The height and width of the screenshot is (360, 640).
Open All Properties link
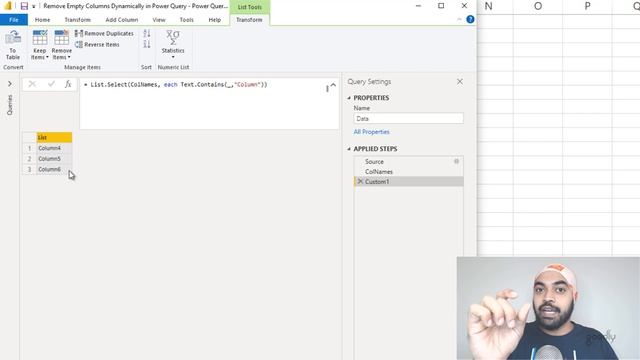(371, 132)
